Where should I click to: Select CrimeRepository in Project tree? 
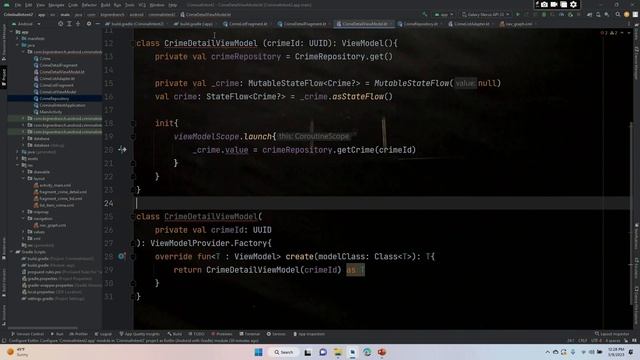tap(51, 99)
